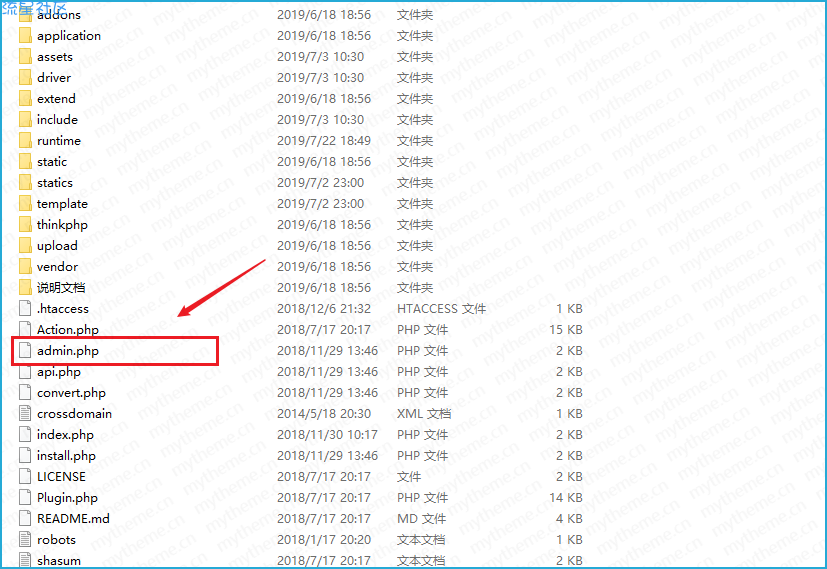Select the file name robots
Screen dimensions: 827x569
point(56,540)
